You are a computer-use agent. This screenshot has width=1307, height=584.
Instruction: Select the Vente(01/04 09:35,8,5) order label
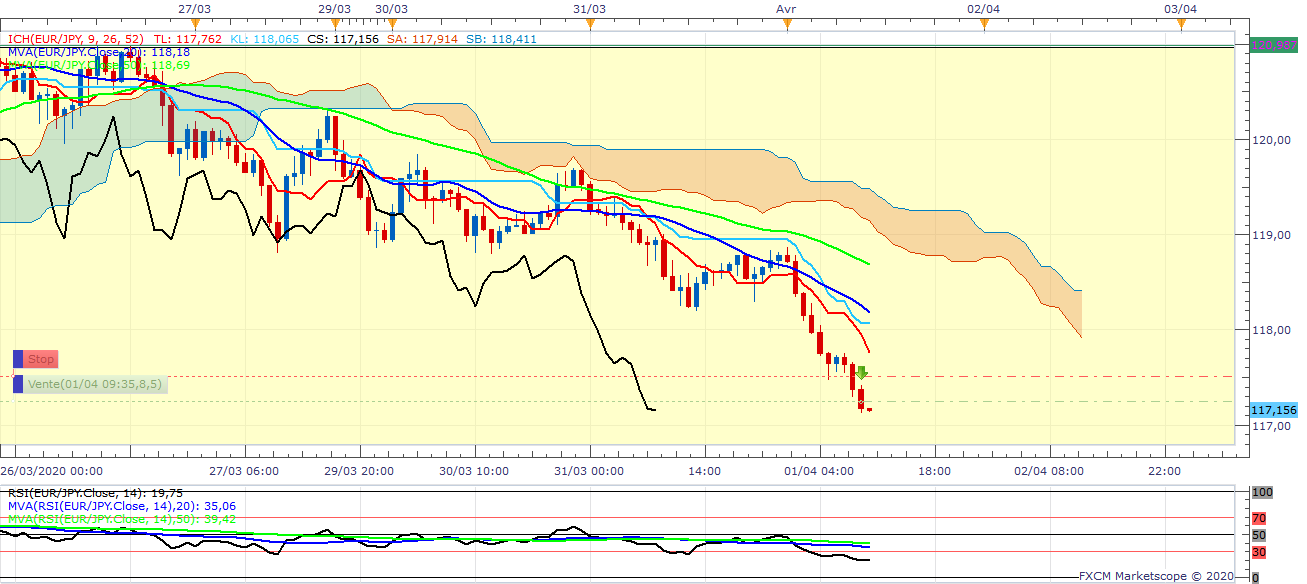[96, 384]
